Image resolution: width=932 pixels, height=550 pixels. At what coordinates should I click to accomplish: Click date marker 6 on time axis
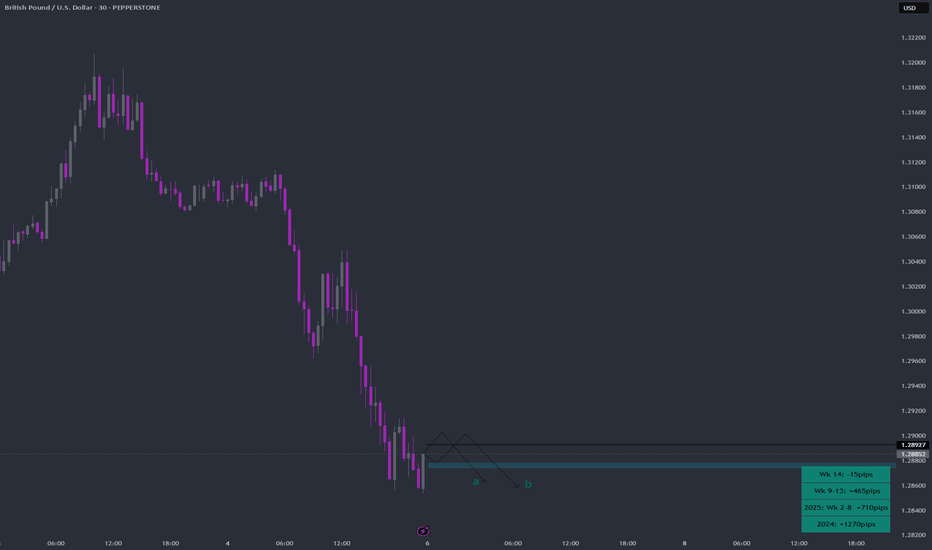click(427, 543)
